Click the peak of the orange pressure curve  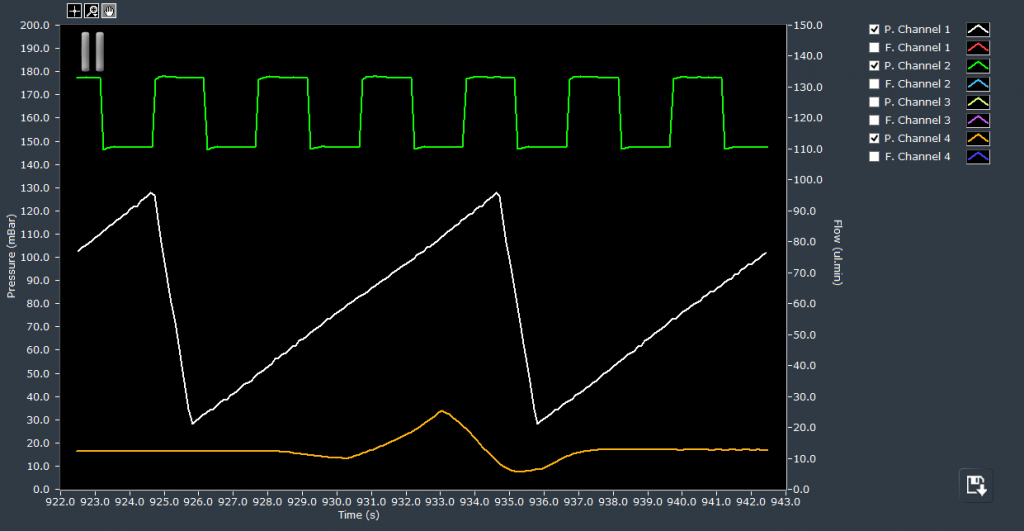point(441,411)
